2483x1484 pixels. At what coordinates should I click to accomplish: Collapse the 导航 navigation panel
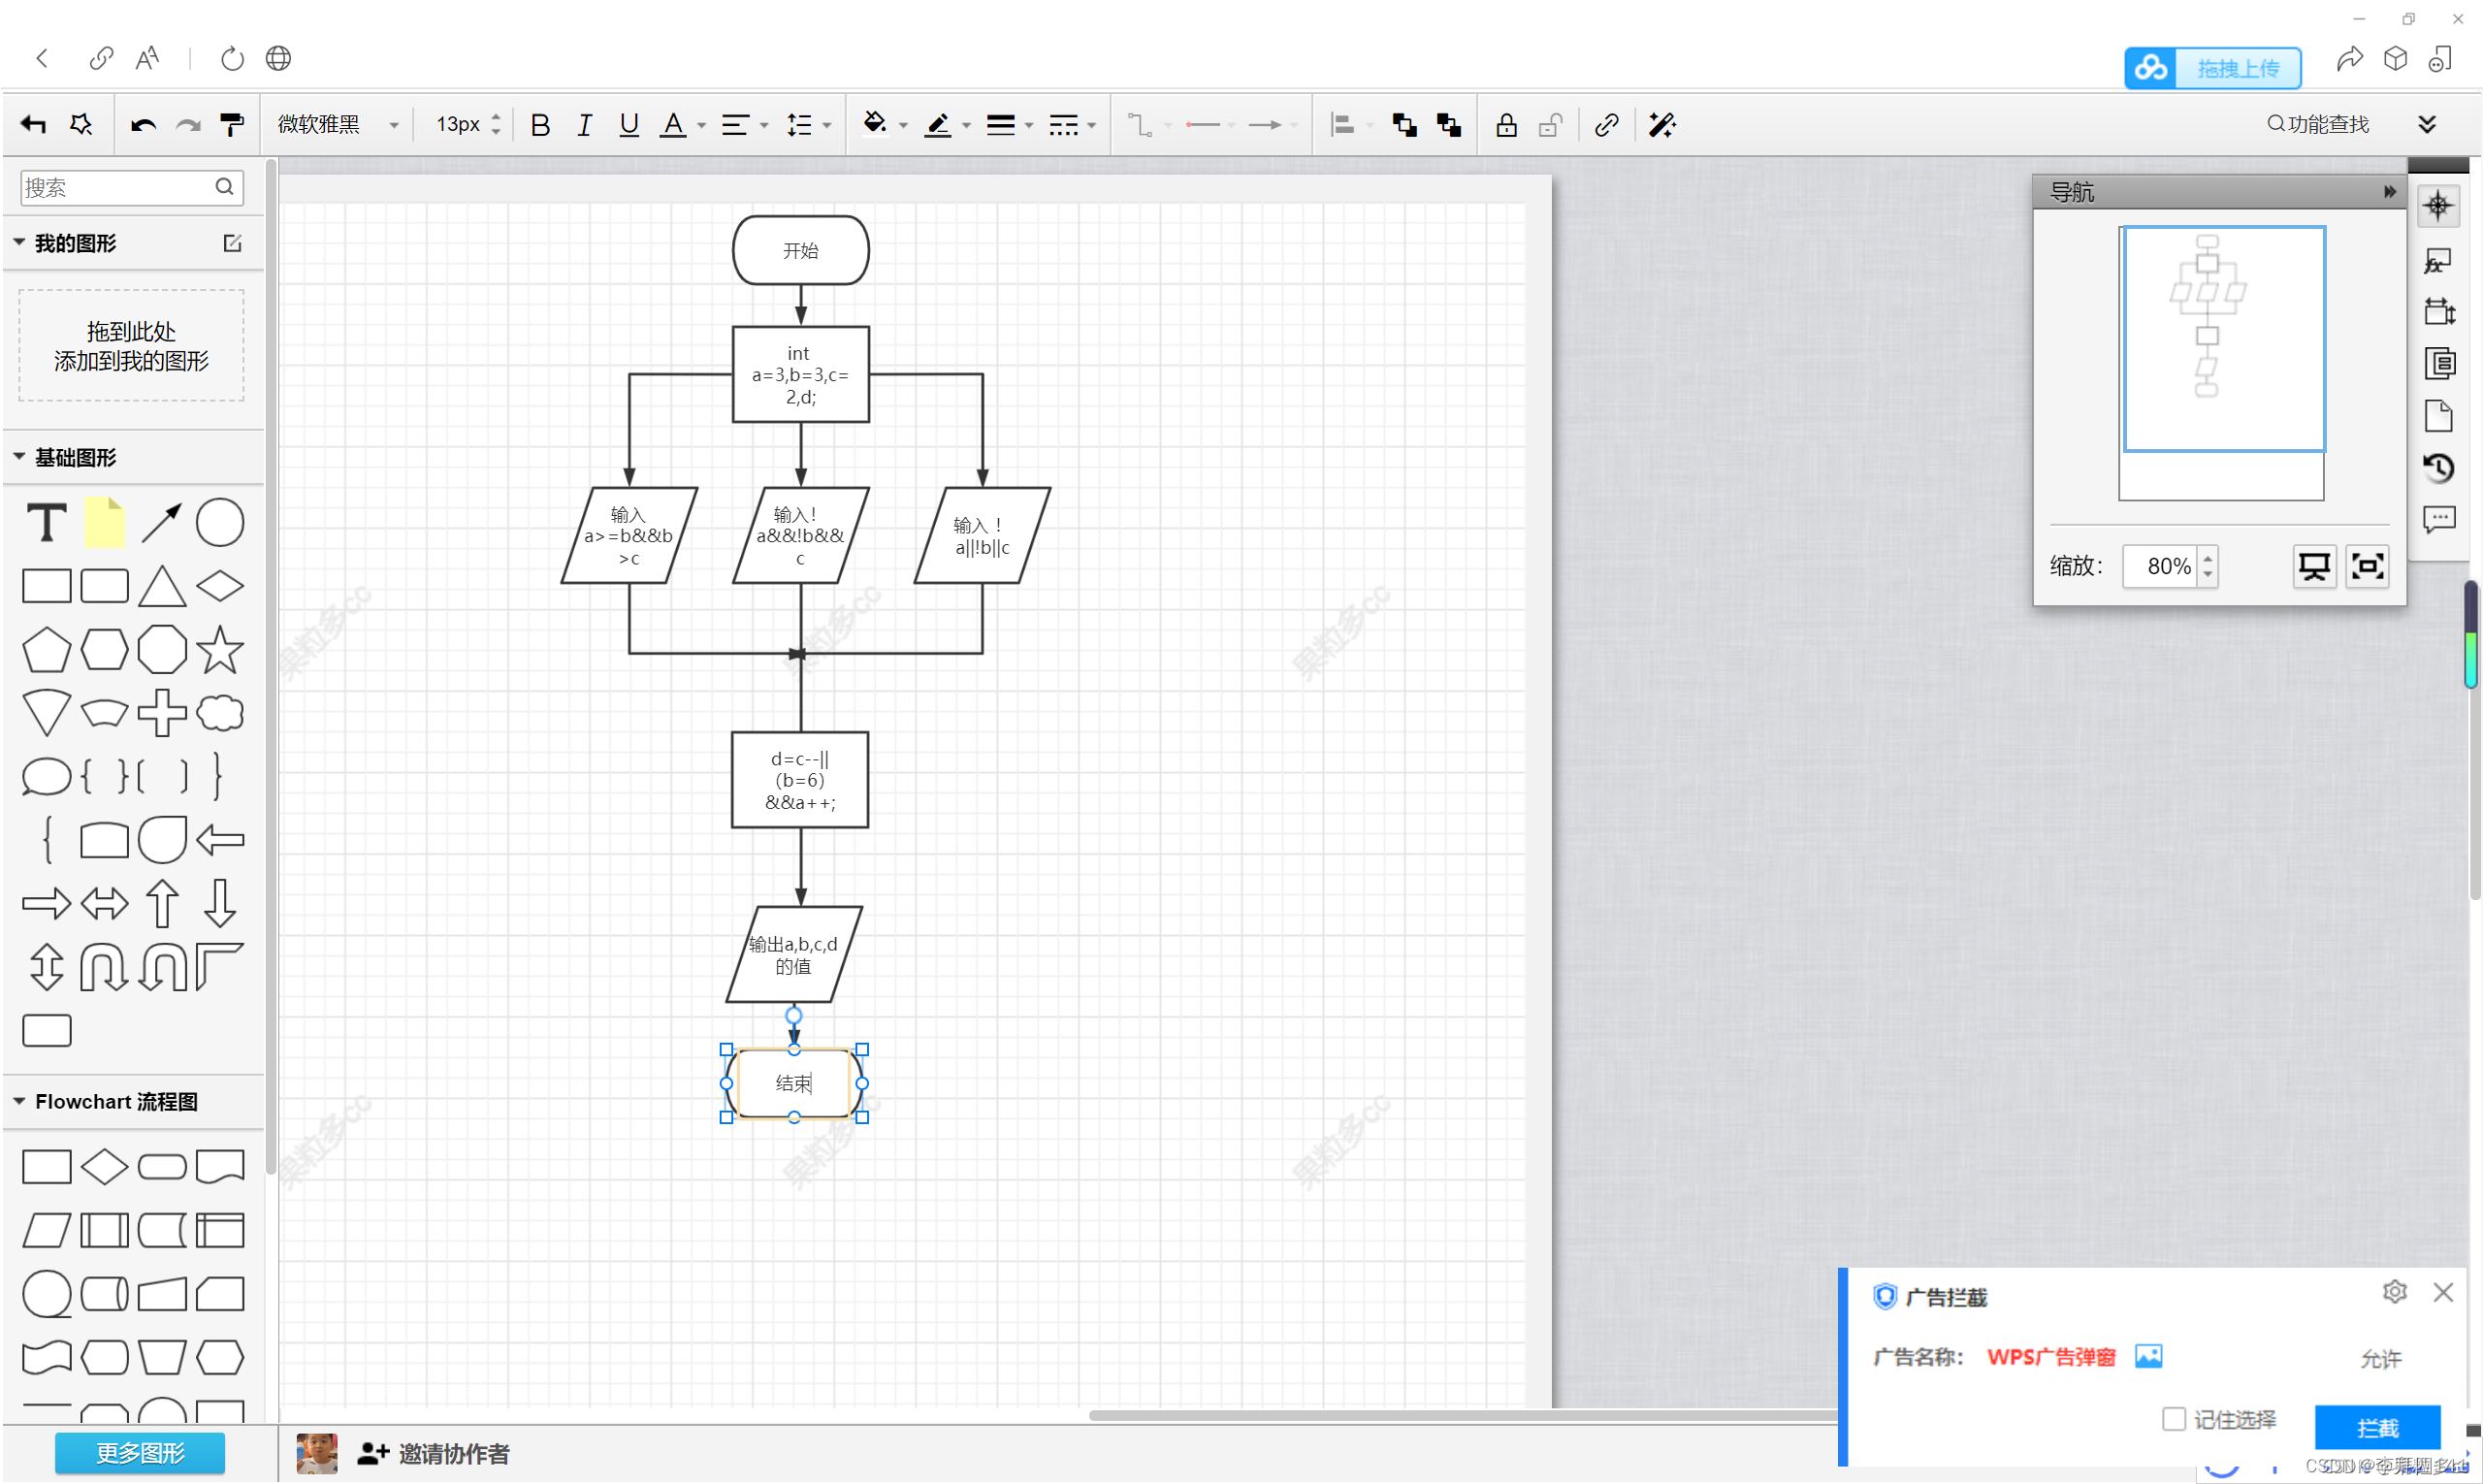click(x=2389, y=191)
